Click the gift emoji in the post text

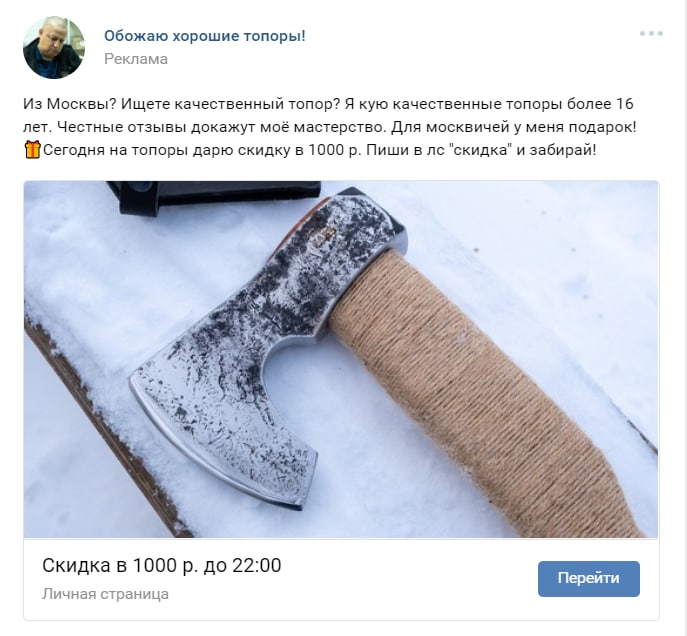(x=32, y=150)
